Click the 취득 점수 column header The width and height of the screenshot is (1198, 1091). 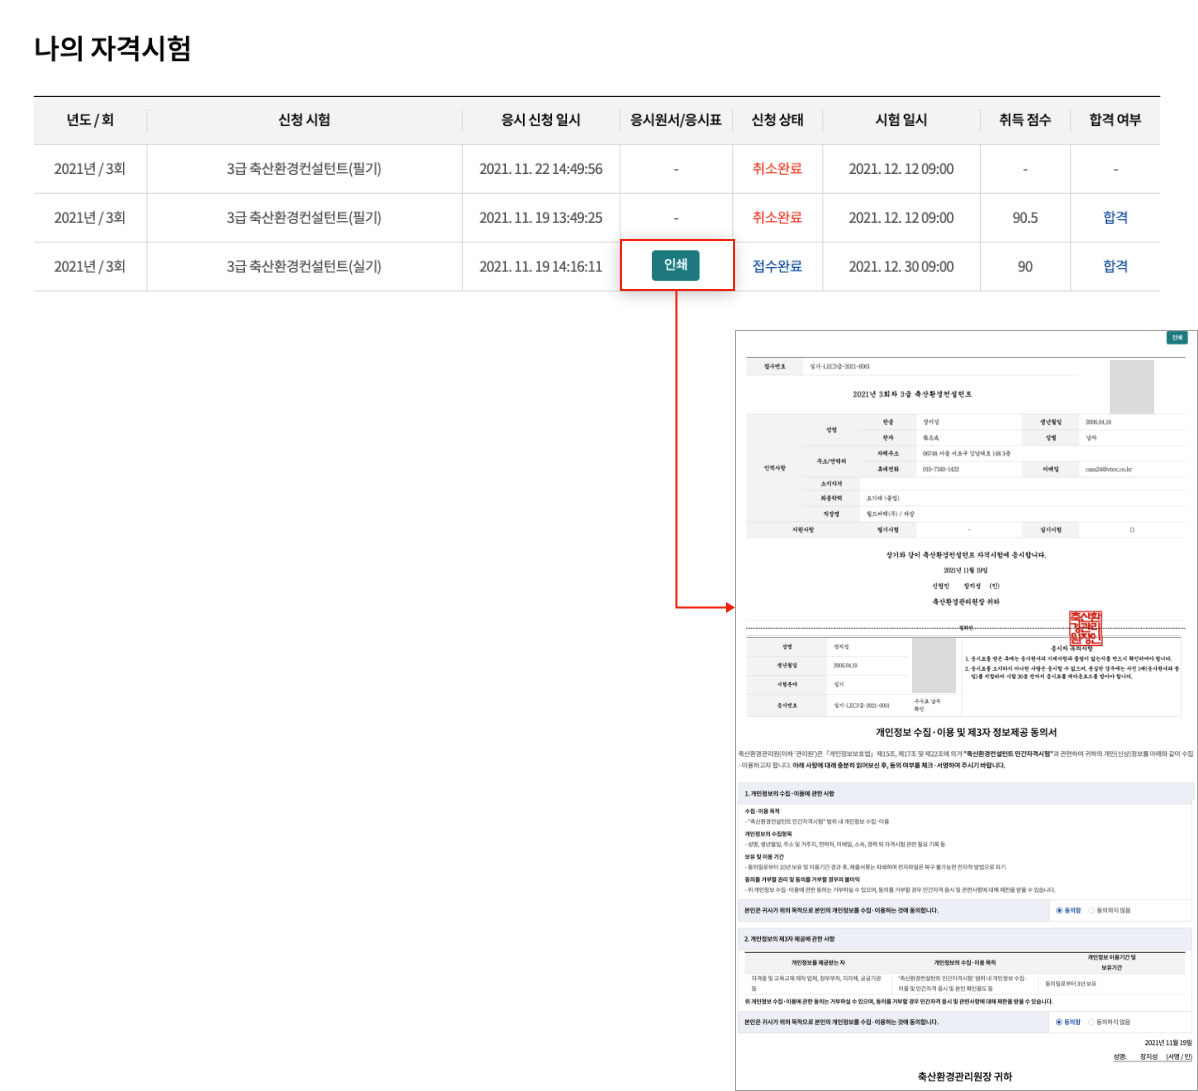pyautogui.click(x=1025, y=120)
